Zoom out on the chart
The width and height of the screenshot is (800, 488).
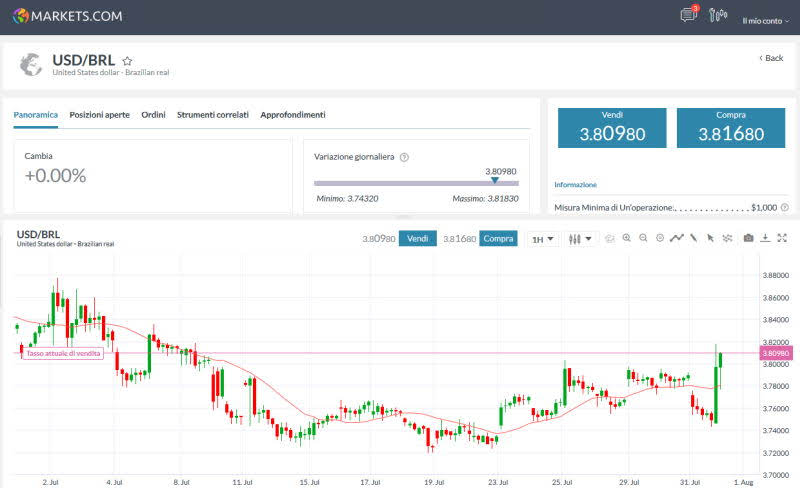click(x=643, y=238)
